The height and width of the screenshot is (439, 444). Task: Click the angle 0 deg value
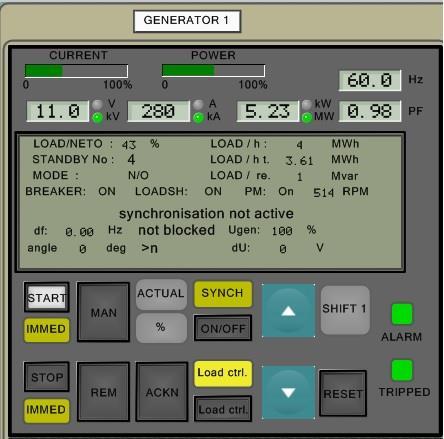click(83, 249)
